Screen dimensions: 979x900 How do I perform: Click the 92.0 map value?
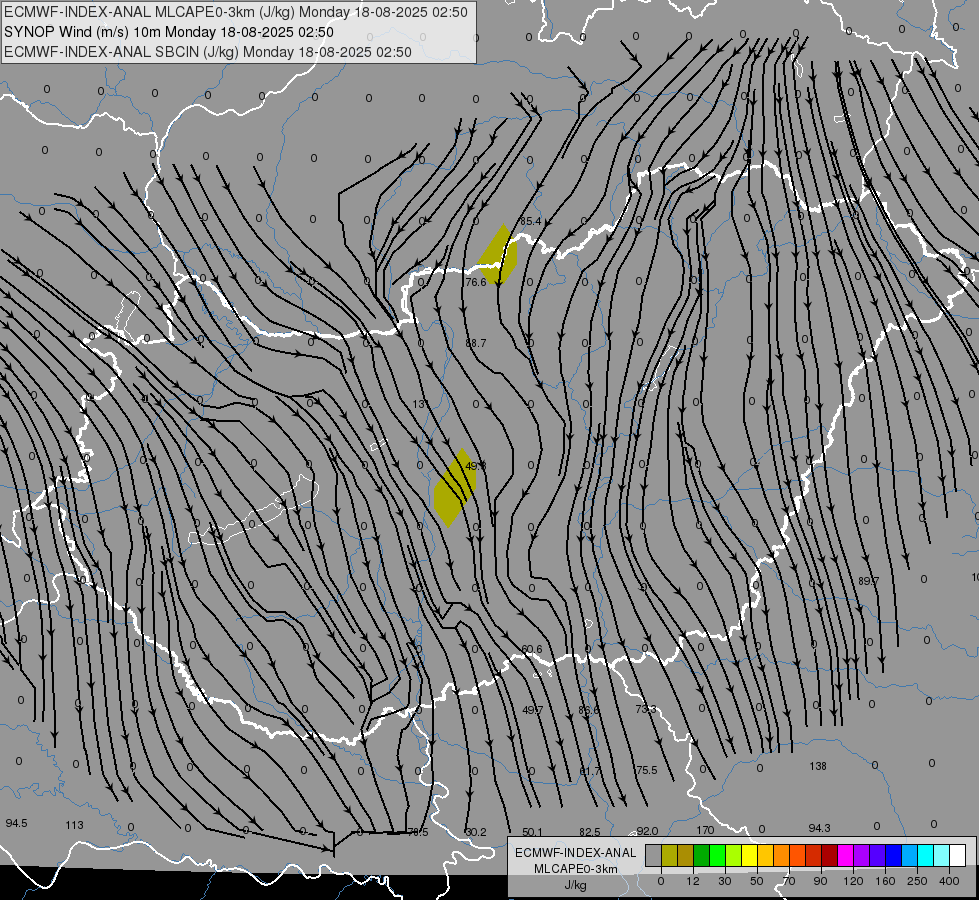click(647, 831)
